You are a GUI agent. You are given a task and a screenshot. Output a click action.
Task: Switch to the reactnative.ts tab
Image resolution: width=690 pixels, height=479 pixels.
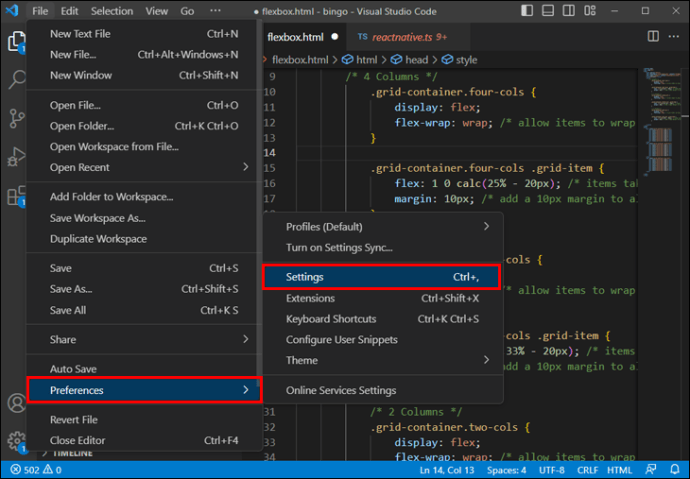coord(403,36)
